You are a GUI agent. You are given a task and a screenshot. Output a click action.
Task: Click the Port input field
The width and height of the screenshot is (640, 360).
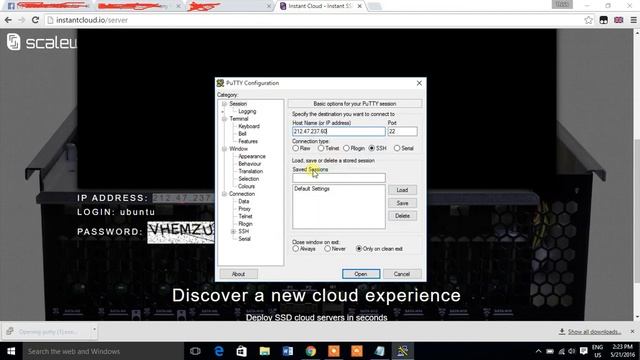(402, 131)
